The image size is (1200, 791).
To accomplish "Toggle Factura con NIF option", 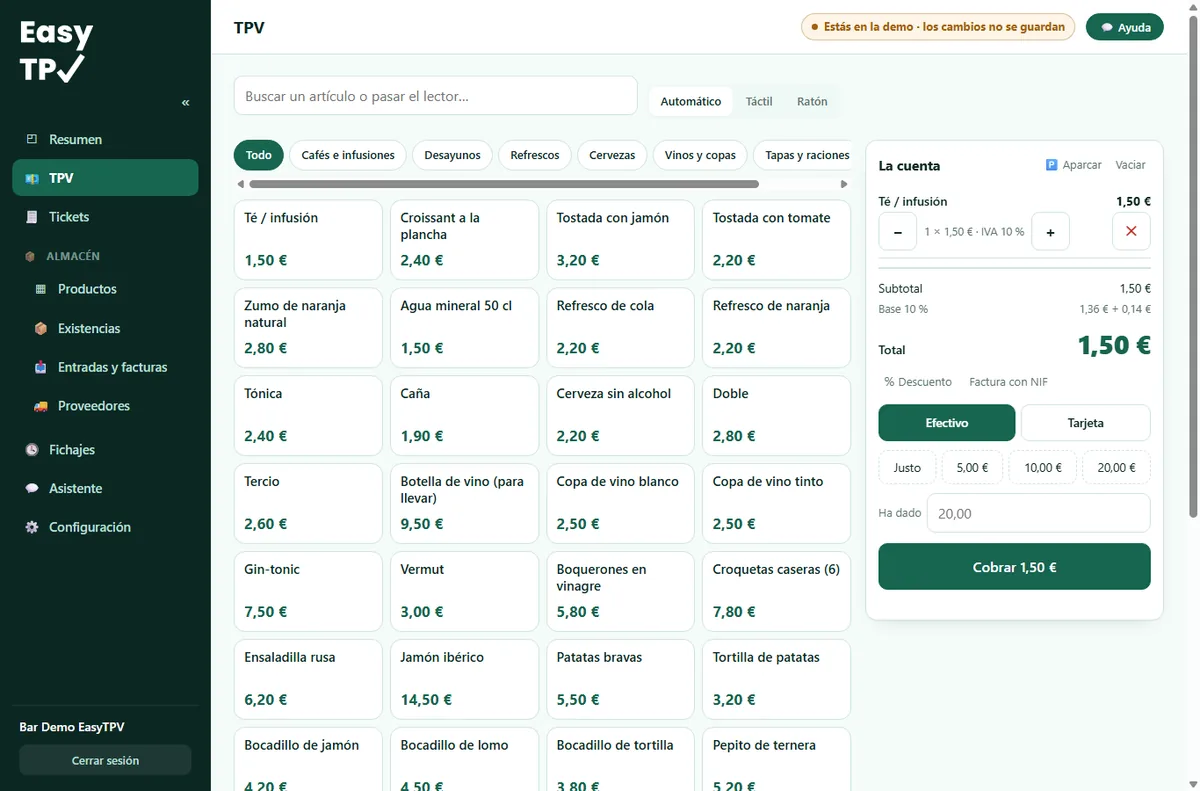I will 1008,382.
